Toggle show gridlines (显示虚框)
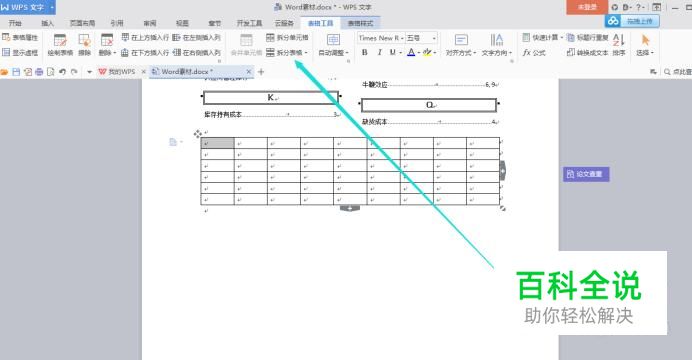The image size is (692, 360). click(x=20, y=52)
